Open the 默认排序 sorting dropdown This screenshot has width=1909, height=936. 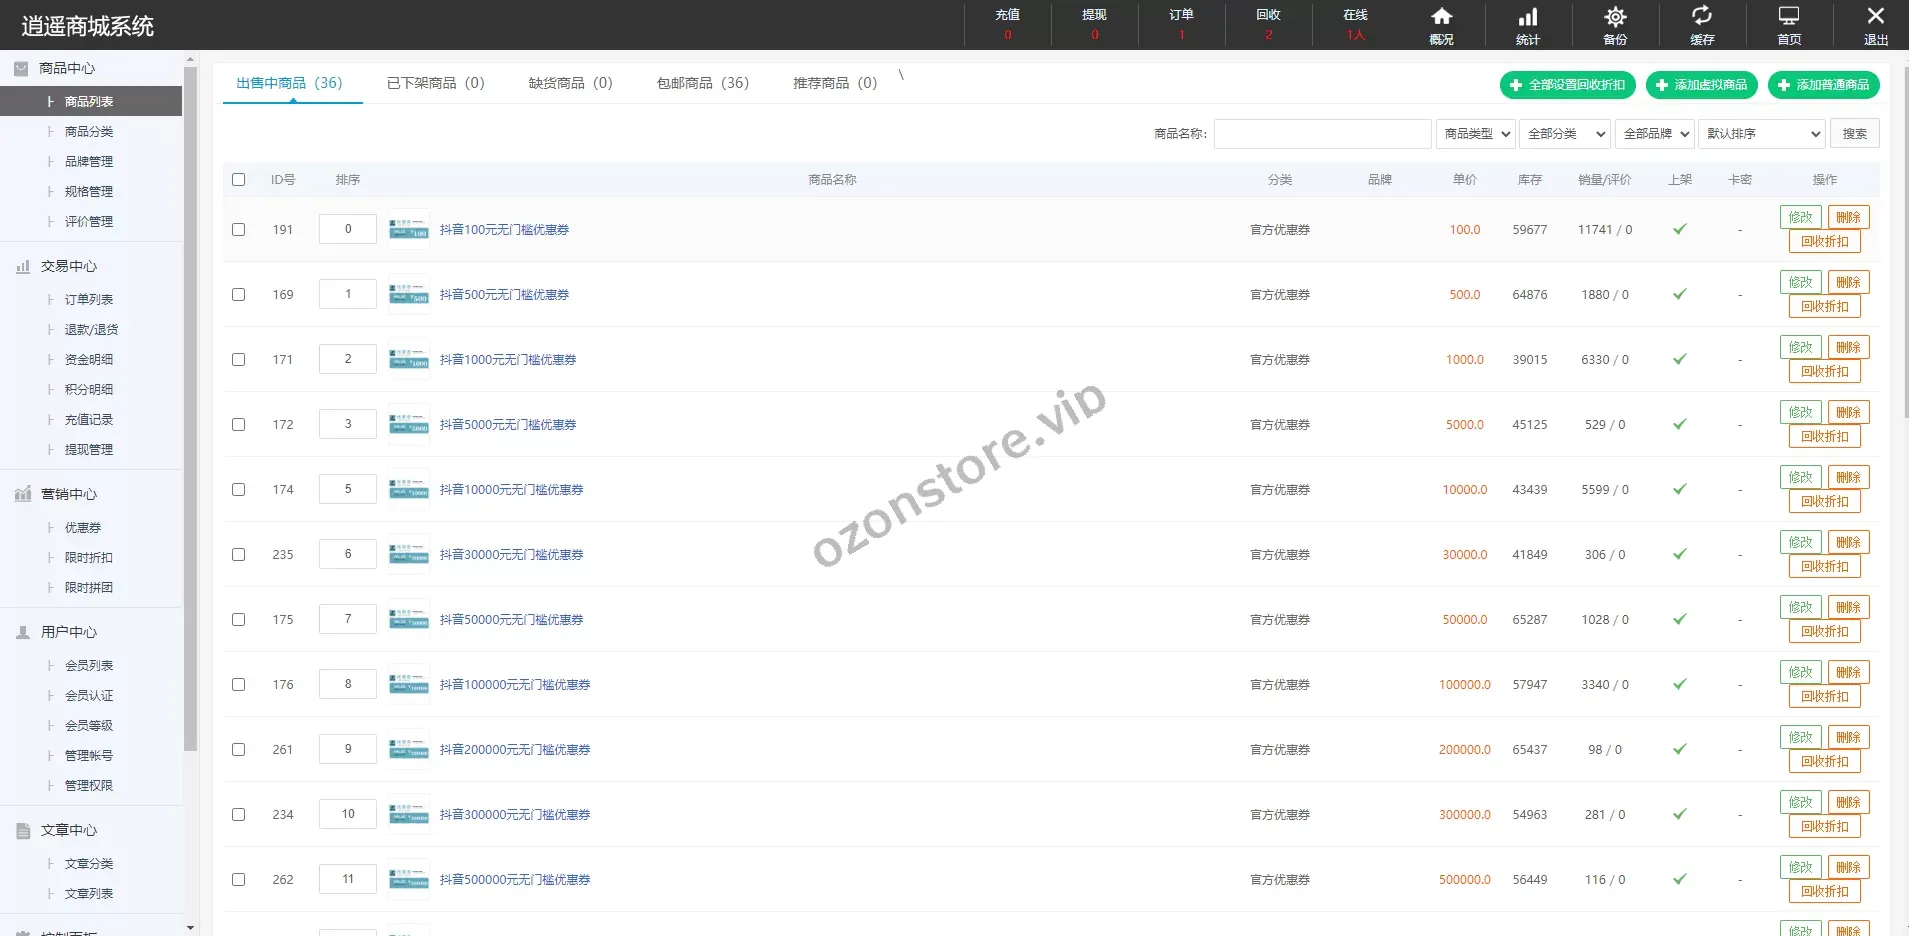[x=1762, y=134]
